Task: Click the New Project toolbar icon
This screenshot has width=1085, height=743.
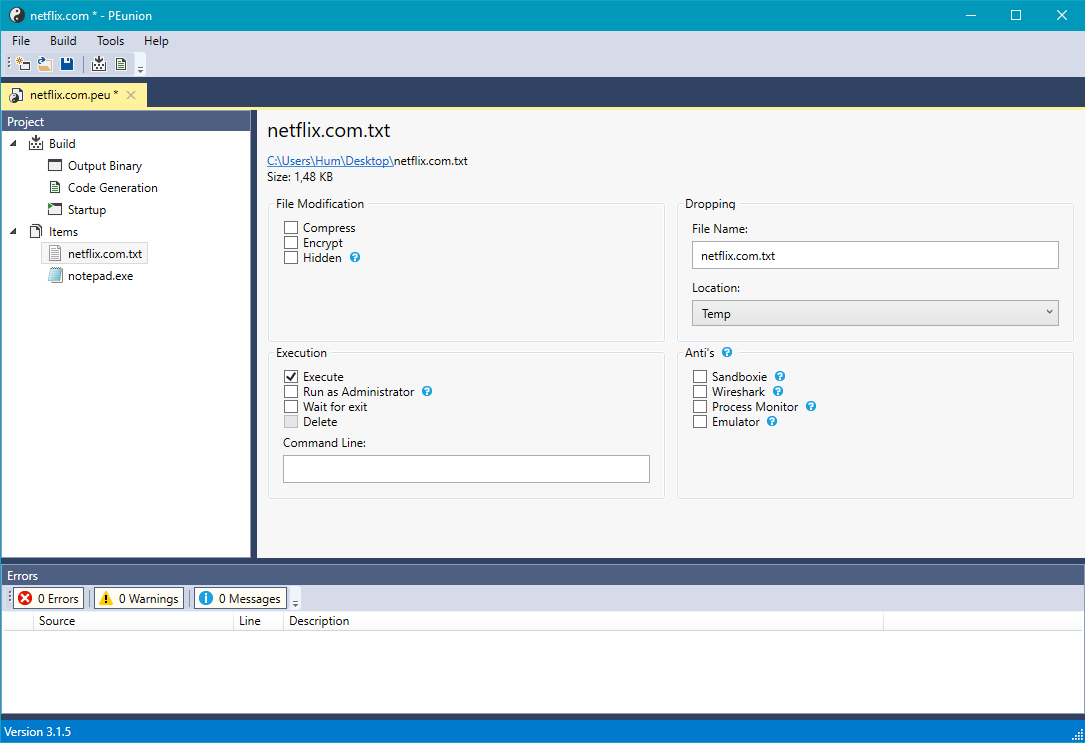Action: [x=23, y=64]
